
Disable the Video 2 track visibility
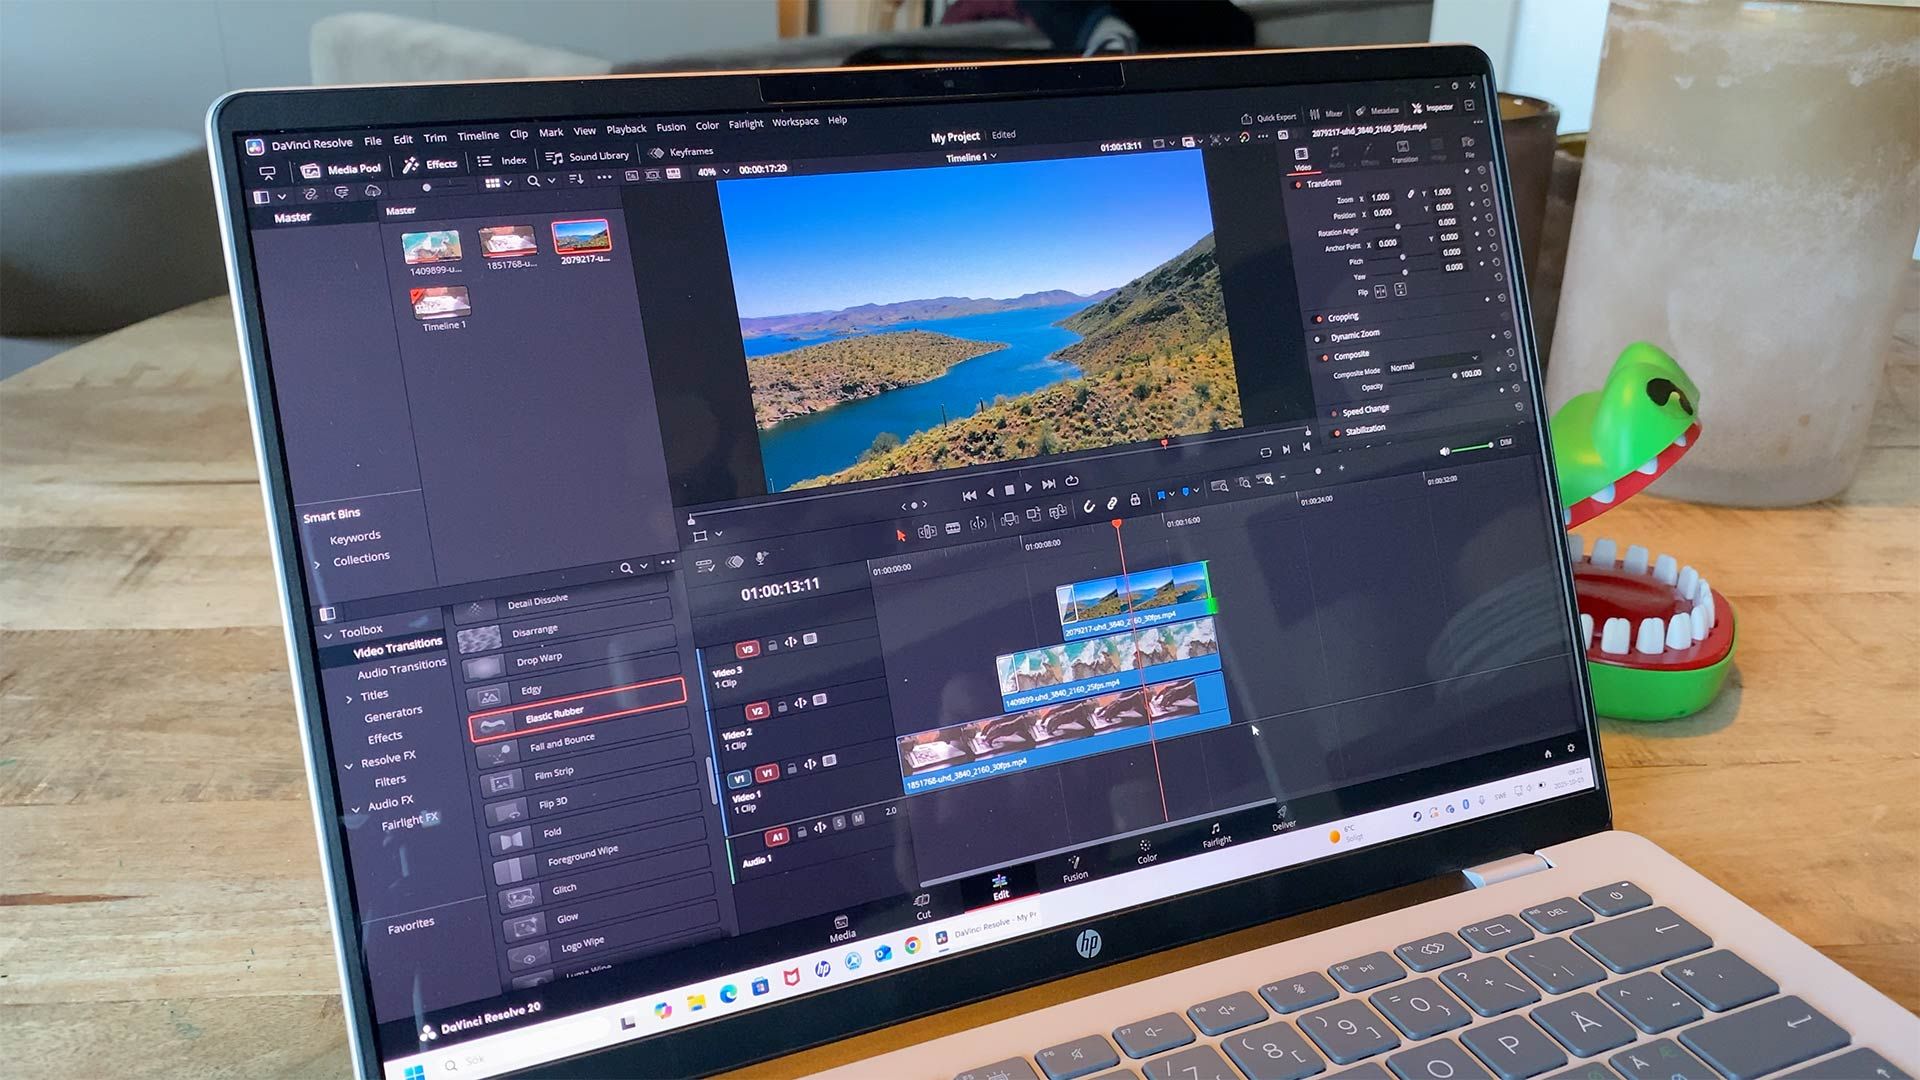(819, 700)
